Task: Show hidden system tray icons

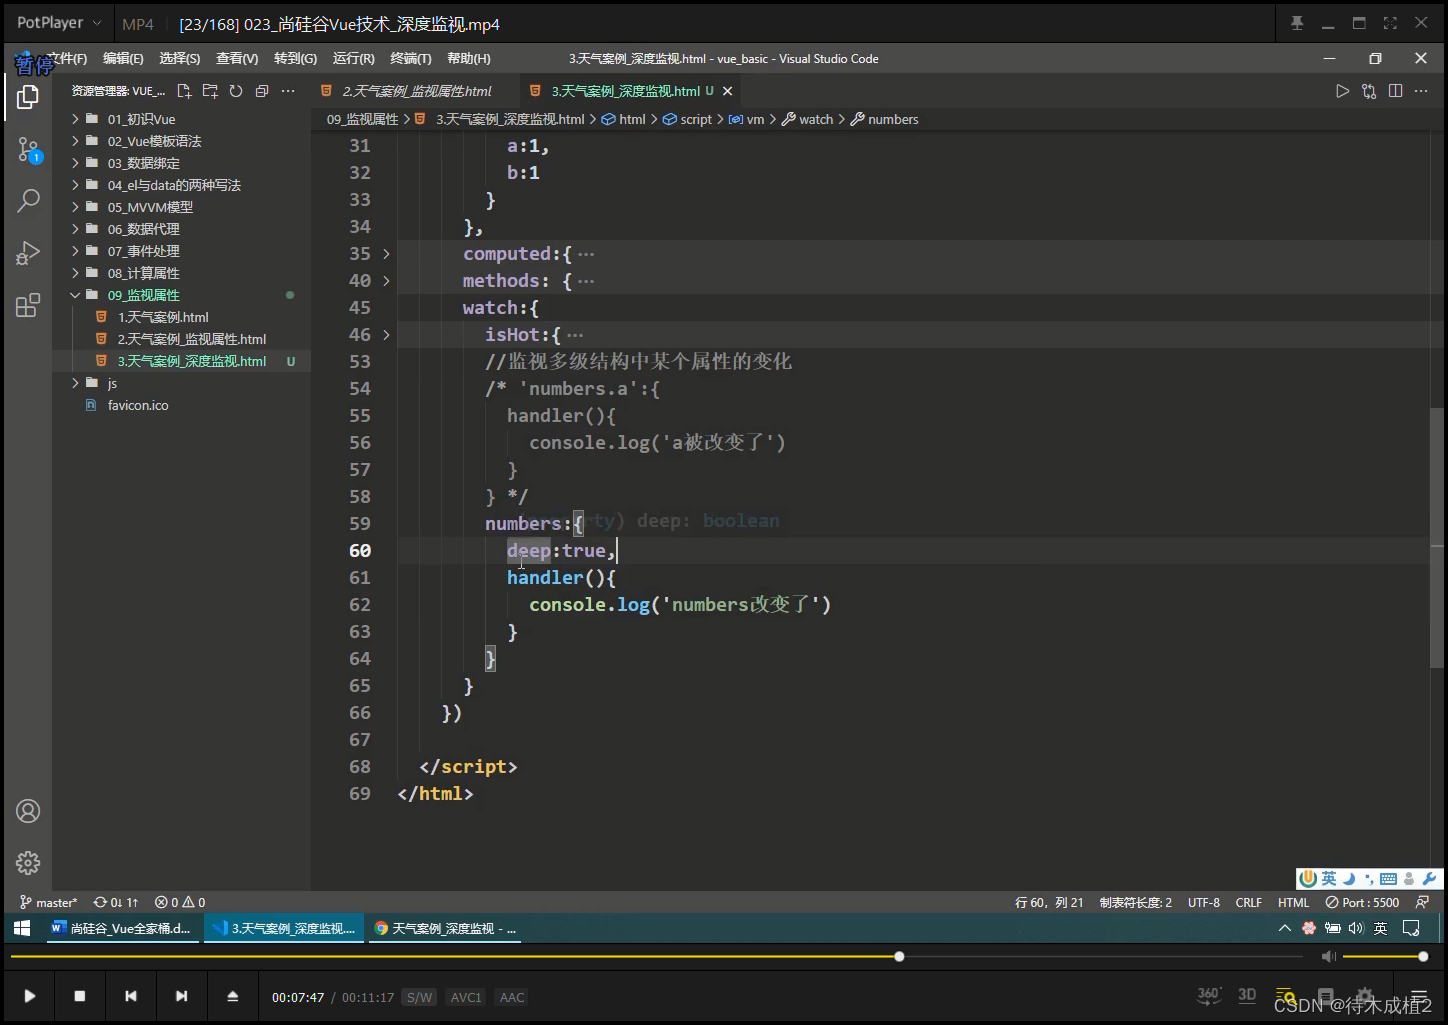Action: pyautogui.click(x=1284, y=928)
